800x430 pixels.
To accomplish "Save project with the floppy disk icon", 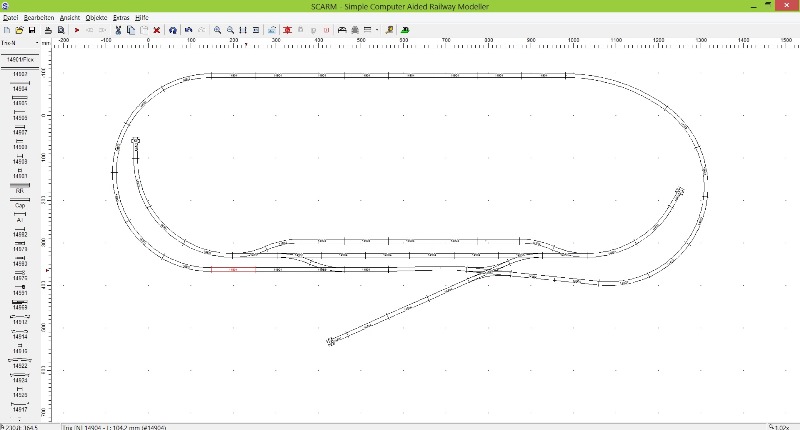I will [x=32, y=30].
